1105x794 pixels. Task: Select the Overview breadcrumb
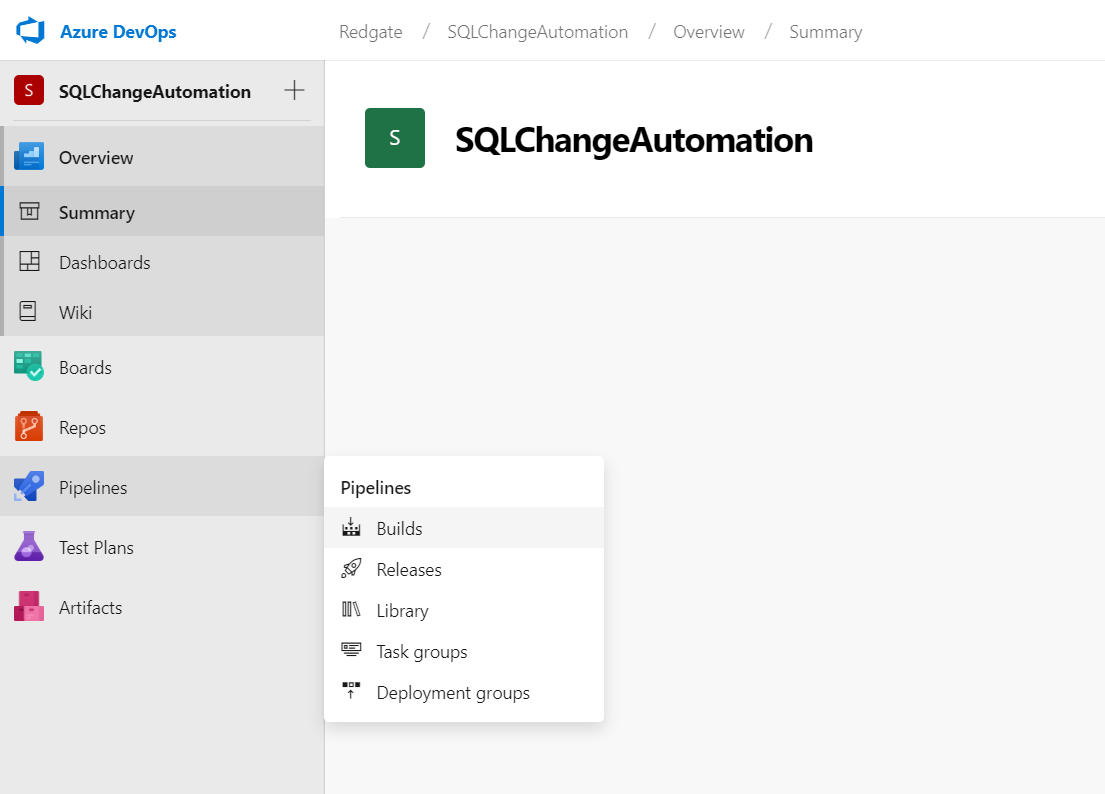[x=708, y=32]
